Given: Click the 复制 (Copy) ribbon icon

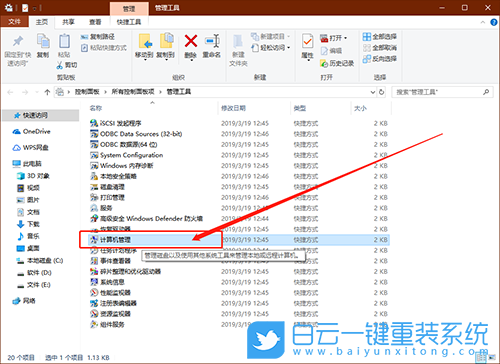Looking at the screenshot, I should [43, 41].
